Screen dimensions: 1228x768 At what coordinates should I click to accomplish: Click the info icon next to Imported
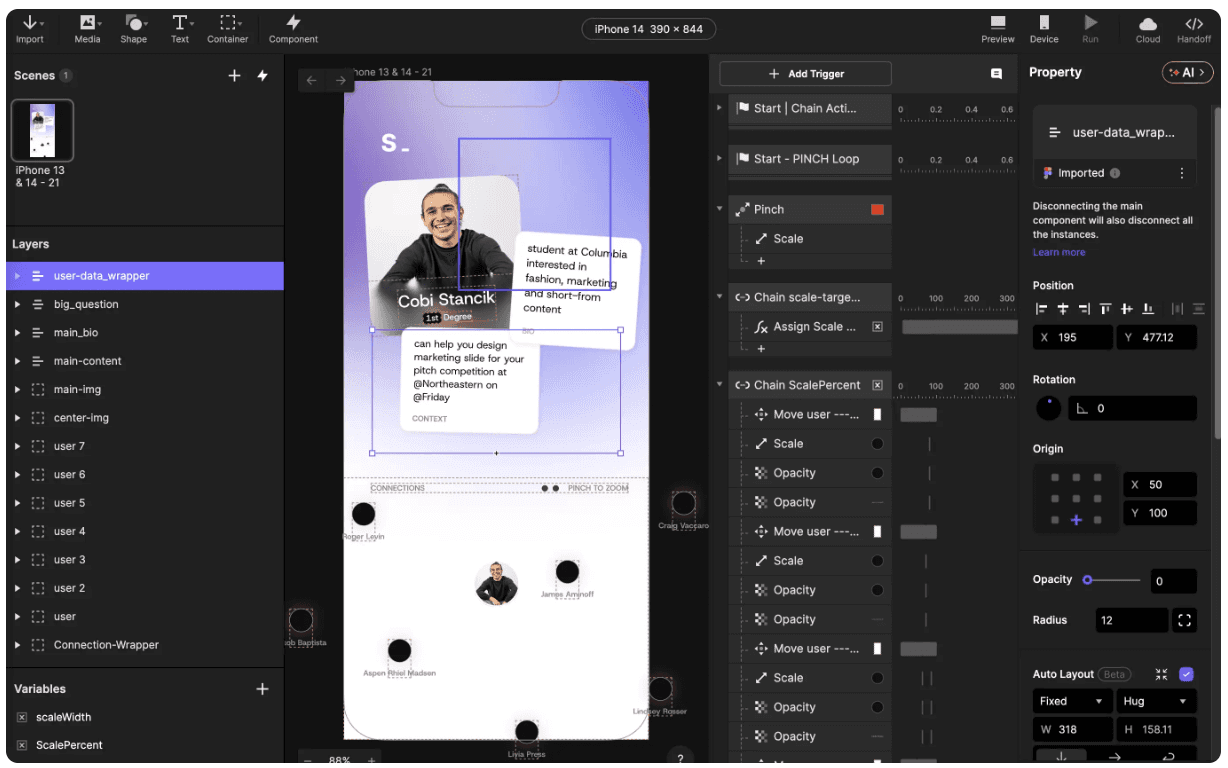click(1115, 173)
